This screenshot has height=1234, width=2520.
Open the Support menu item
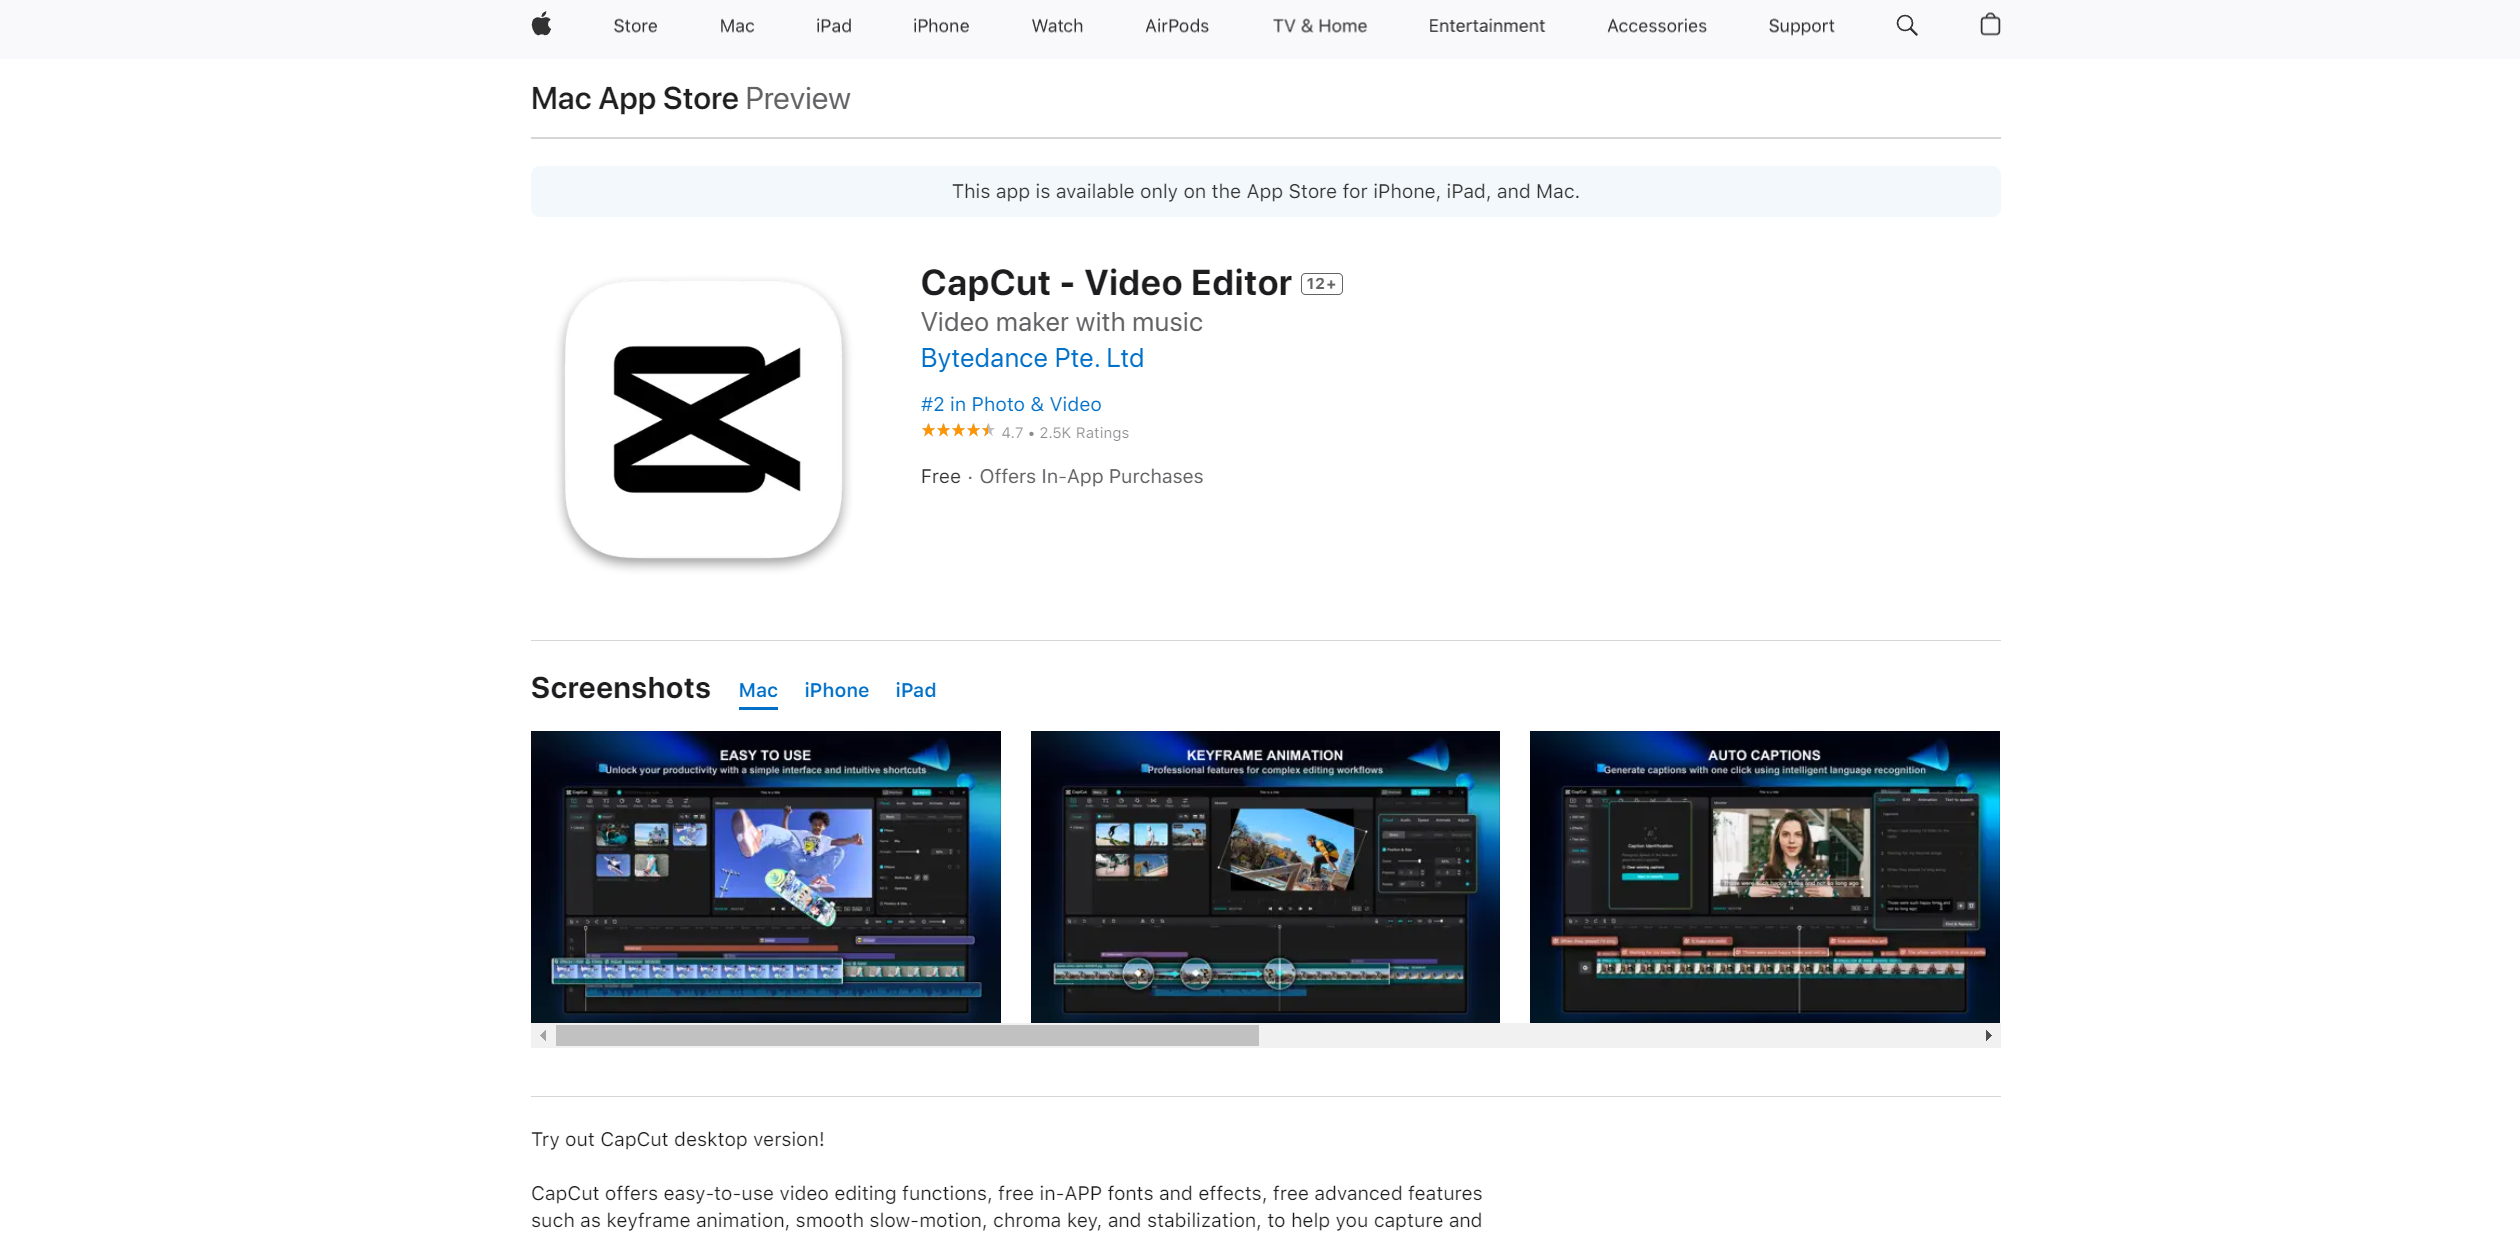[x=1800, y=26]
